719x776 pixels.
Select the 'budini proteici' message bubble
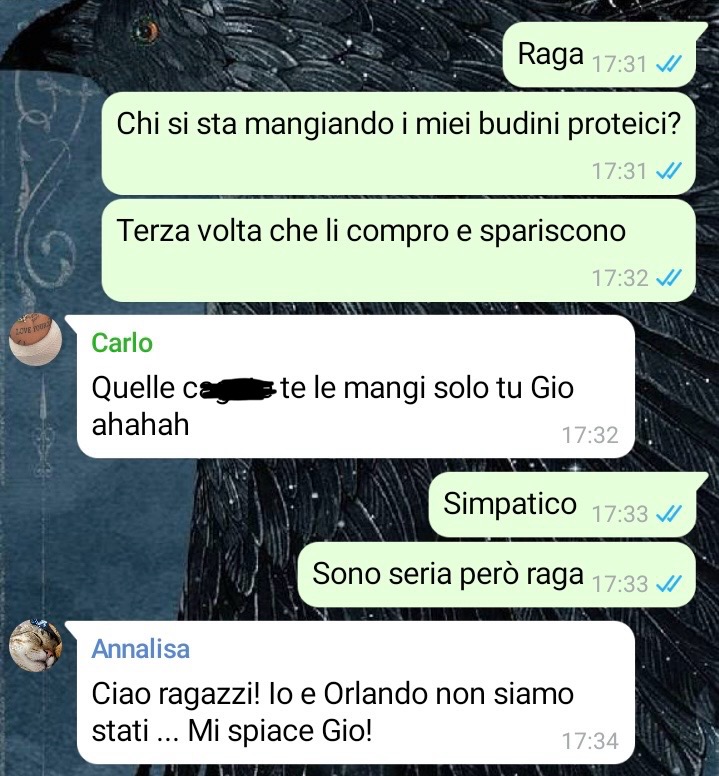[x=398, y=143]
